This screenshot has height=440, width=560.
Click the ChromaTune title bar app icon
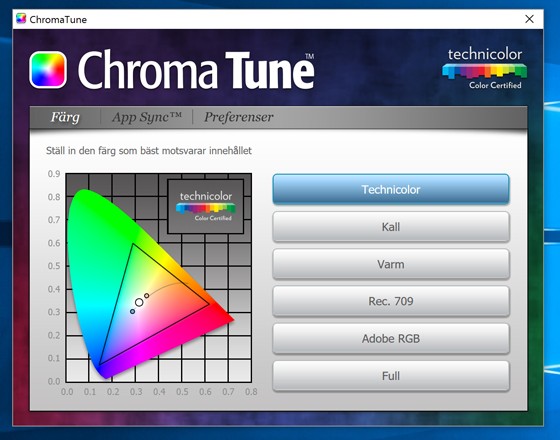click(21, 19)
